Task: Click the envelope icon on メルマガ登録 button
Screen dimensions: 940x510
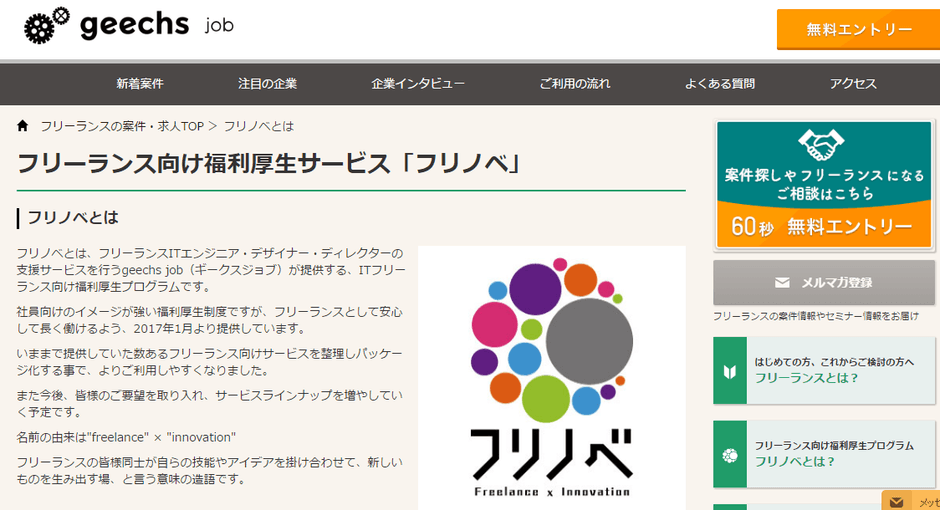Action: (782, 282)
